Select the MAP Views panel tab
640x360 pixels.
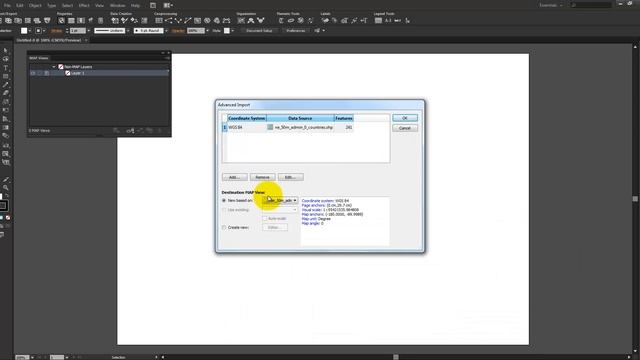(39, 58)
